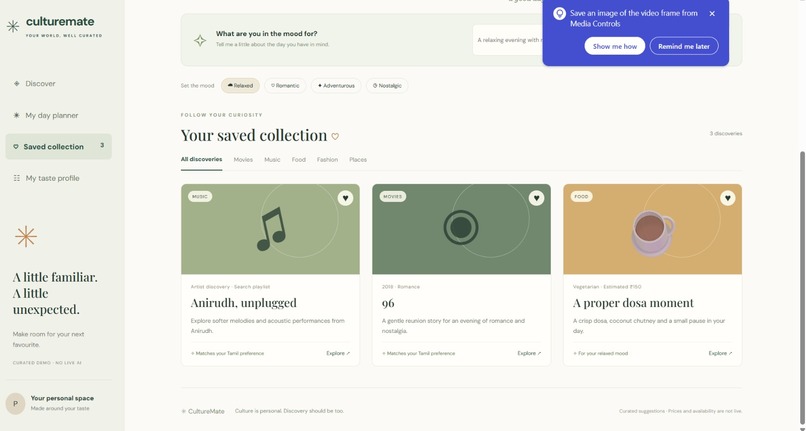Image resolution: width=806 pixels, height=431 pixels.
Task: Click the orange asterisk decoration icon in sidebar
Action: 26,237
